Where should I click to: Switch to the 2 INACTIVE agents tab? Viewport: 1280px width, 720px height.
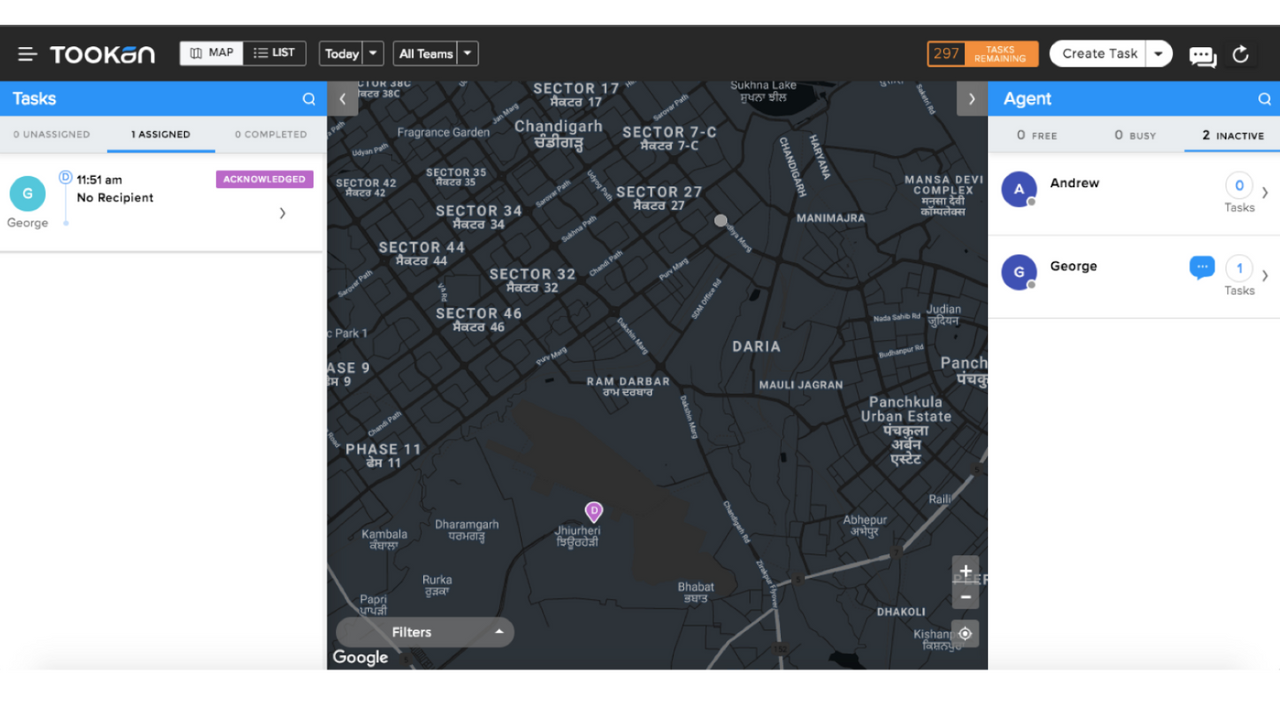[x=1231, y=134]
